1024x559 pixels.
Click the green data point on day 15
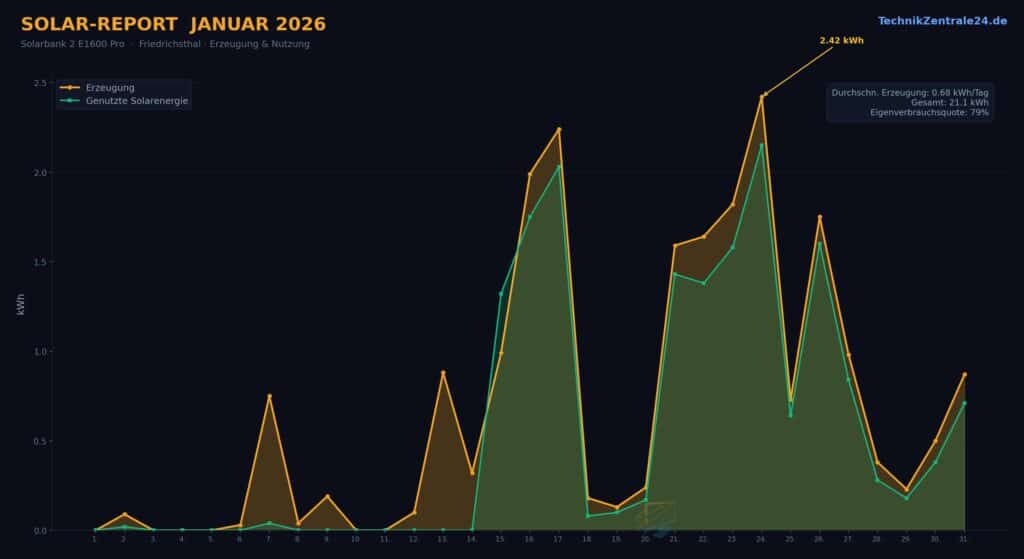tap(501, 294)
